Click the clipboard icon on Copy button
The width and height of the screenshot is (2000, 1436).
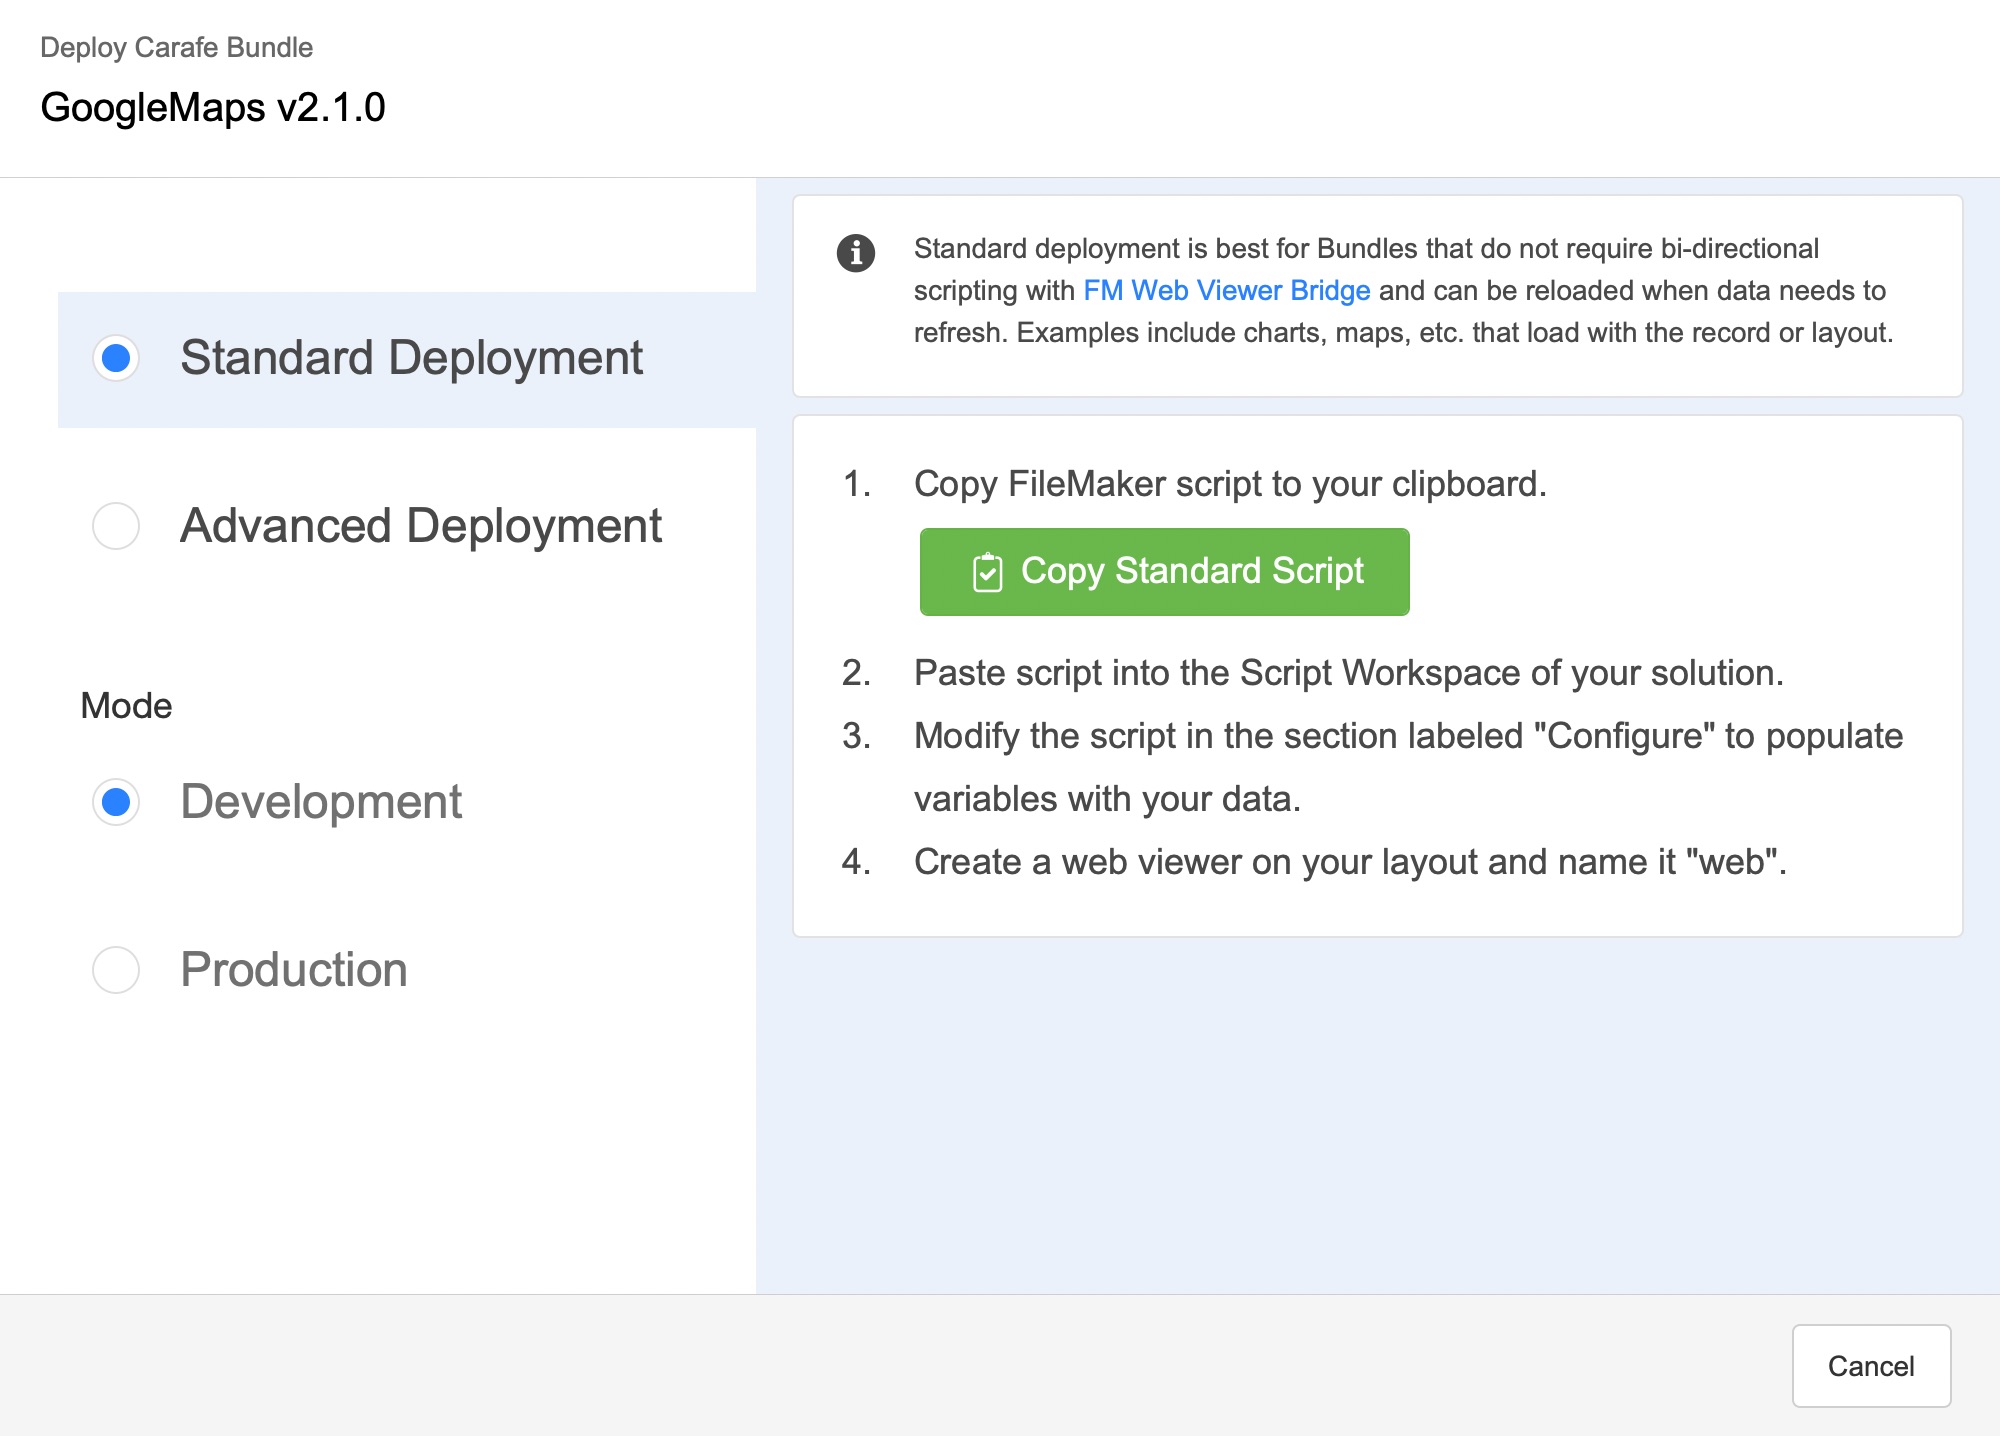(x=987, y=572)
